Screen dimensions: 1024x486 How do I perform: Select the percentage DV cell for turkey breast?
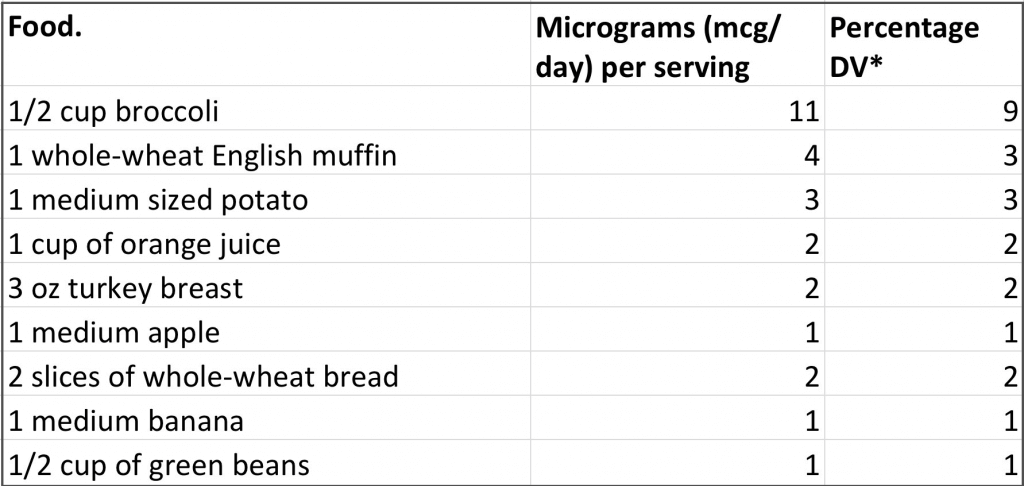tap(921, 288)
